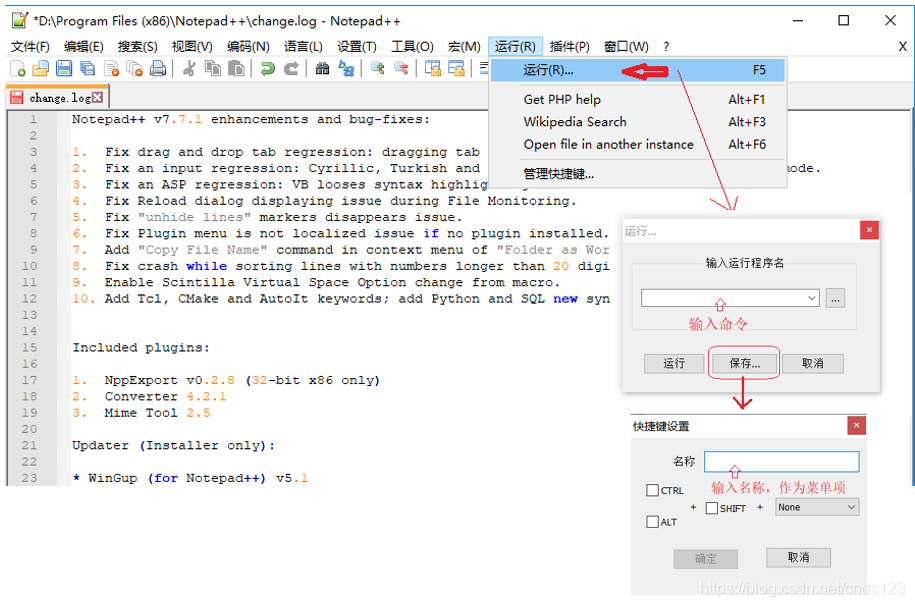Click the Copy toolbar icon
Screen dimensions: 915x607
tap(212, 69)
